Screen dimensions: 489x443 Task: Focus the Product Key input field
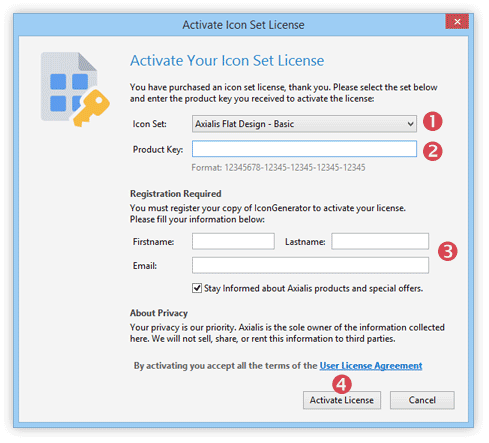[304, 149]
